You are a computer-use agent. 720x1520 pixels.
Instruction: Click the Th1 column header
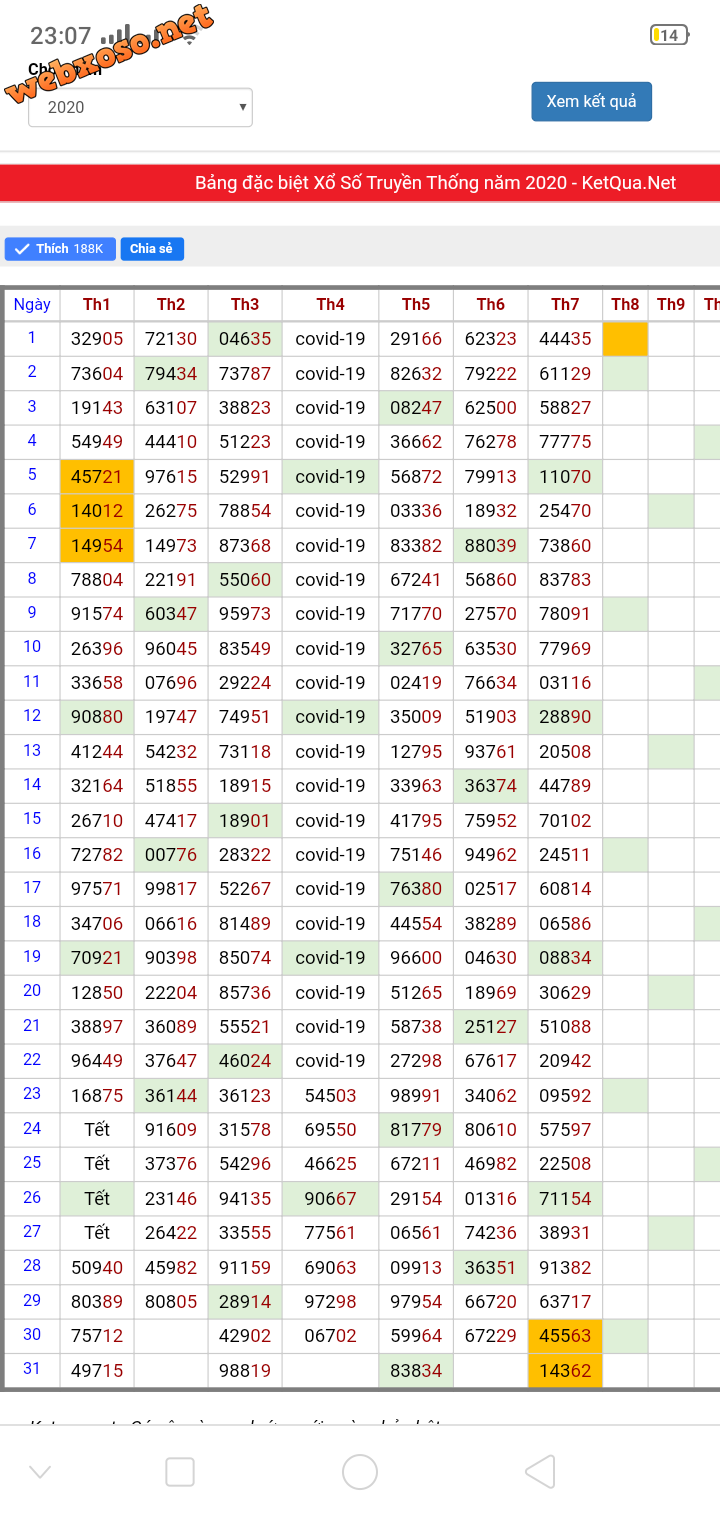tap(97, 305)
